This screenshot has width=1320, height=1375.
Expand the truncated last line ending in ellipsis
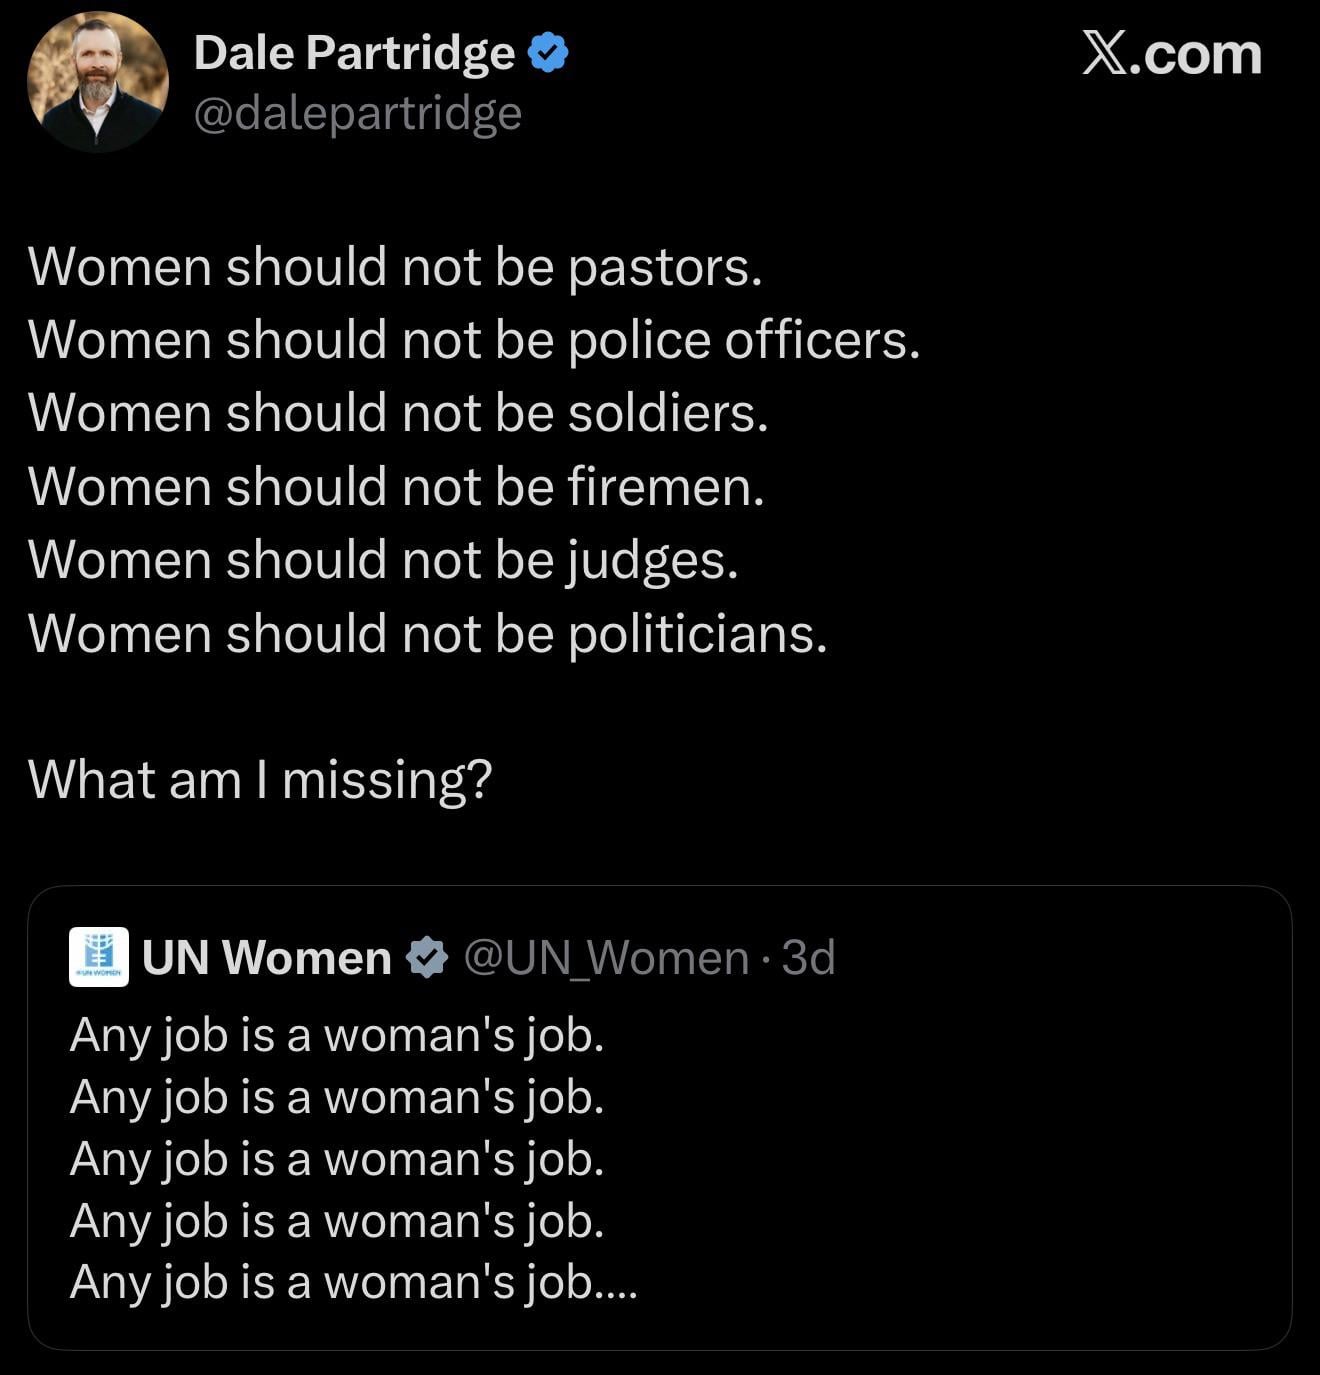click(x=353, y=1281)
